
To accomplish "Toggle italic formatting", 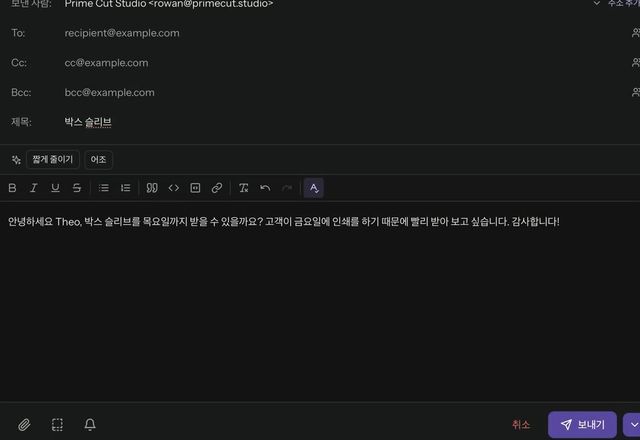I will coord(33,188).
